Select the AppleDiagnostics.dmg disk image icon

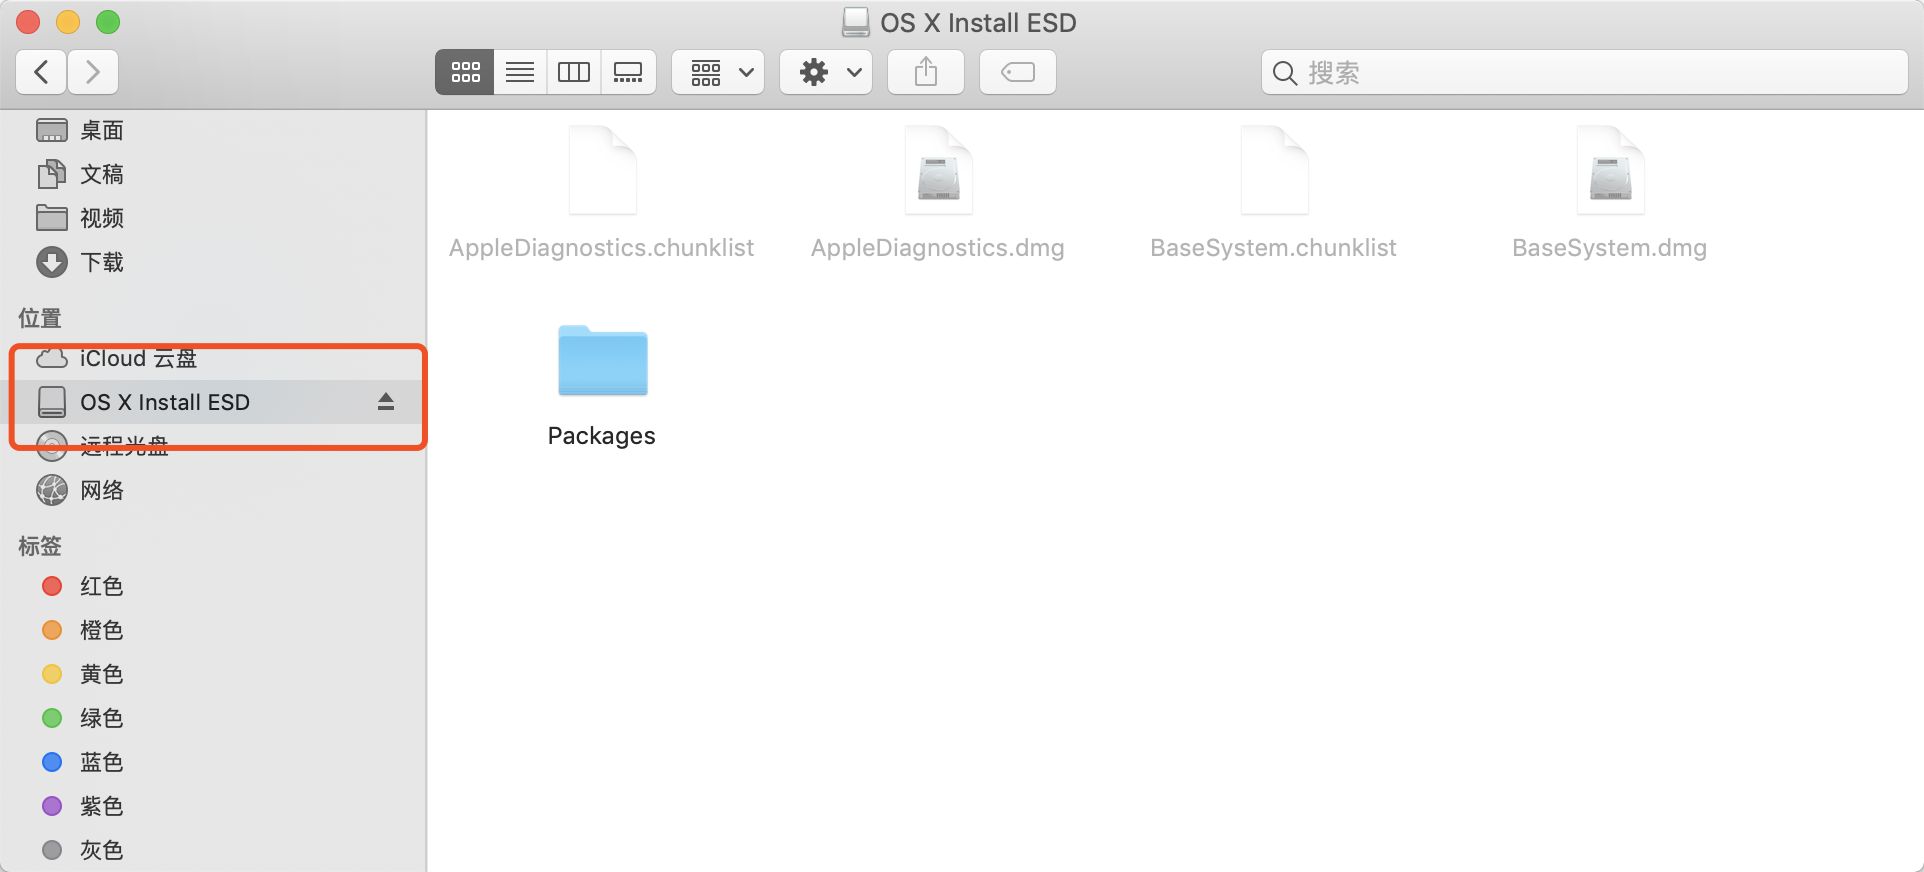tap(939, 170)
